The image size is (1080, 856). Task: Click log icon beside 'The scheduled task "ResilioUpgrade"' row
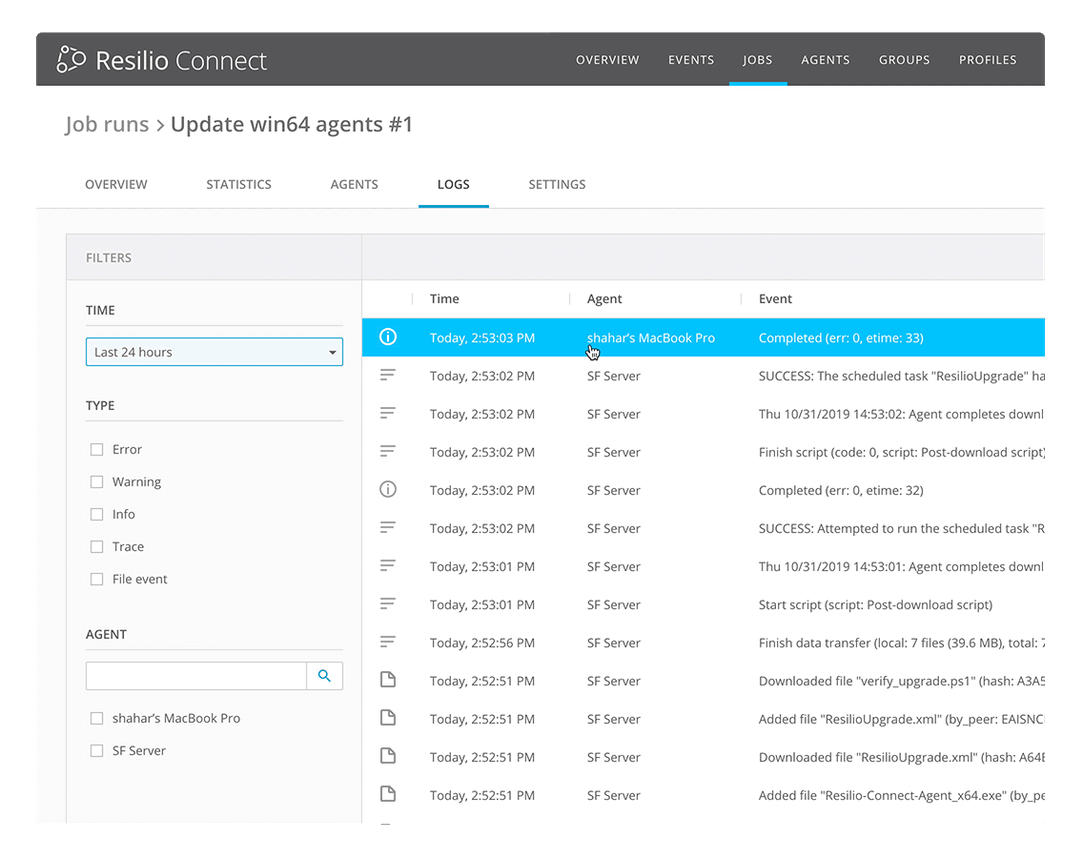(388, 375)
